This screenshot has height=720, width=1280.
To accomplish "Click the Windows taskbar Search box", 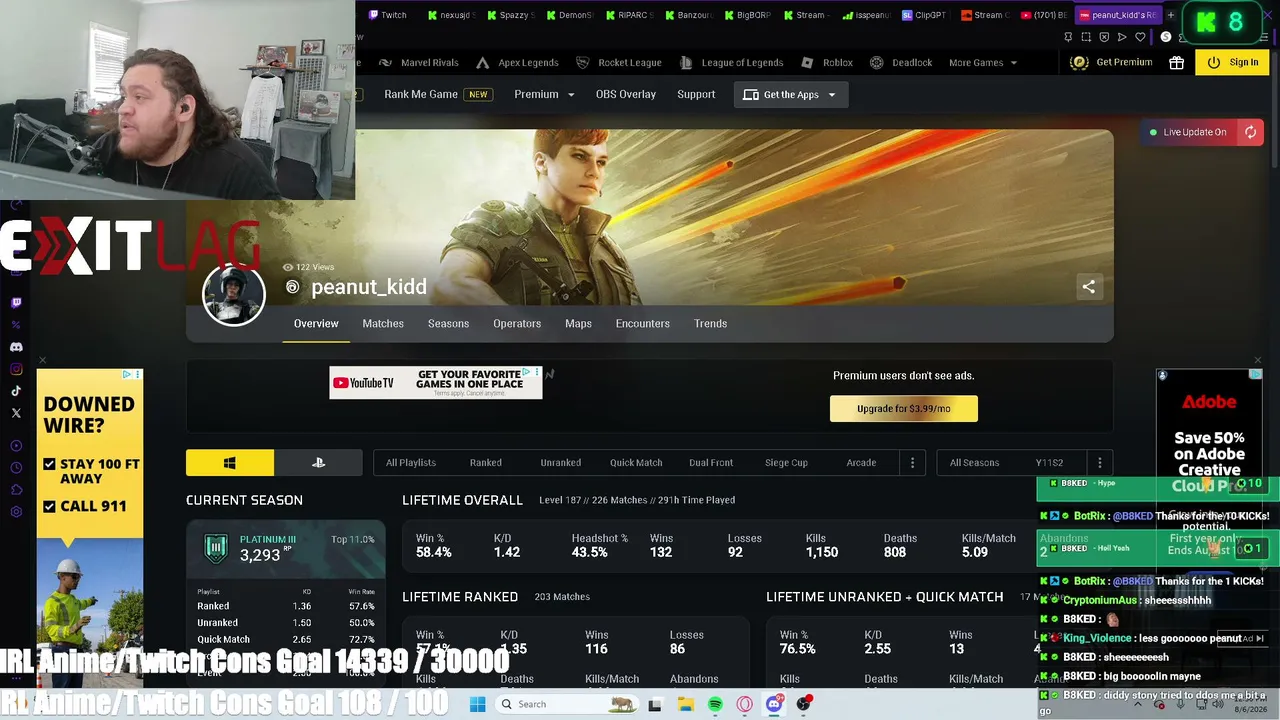I will [567, 704].
